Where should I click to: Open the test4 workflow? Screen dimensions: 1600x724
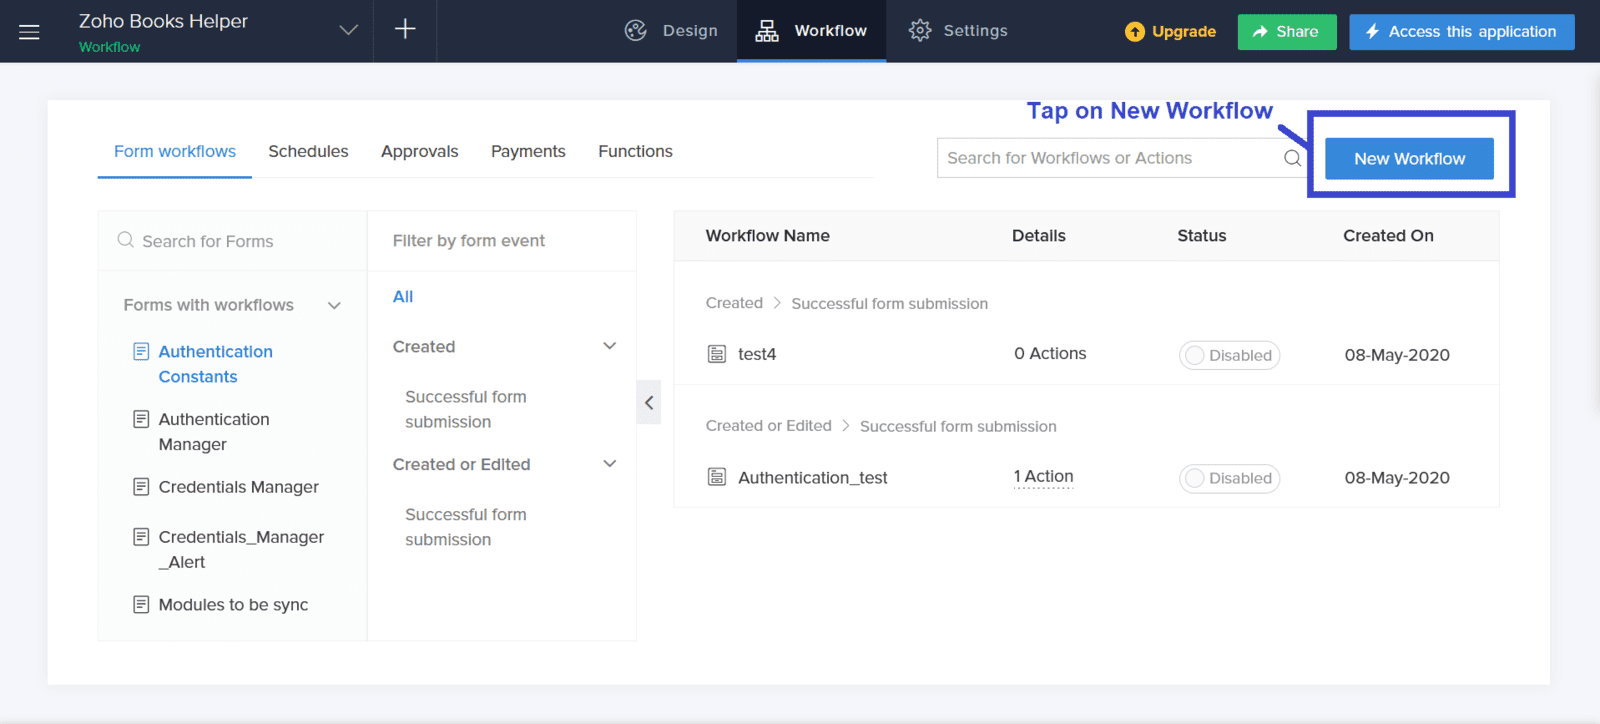[757, 354]
